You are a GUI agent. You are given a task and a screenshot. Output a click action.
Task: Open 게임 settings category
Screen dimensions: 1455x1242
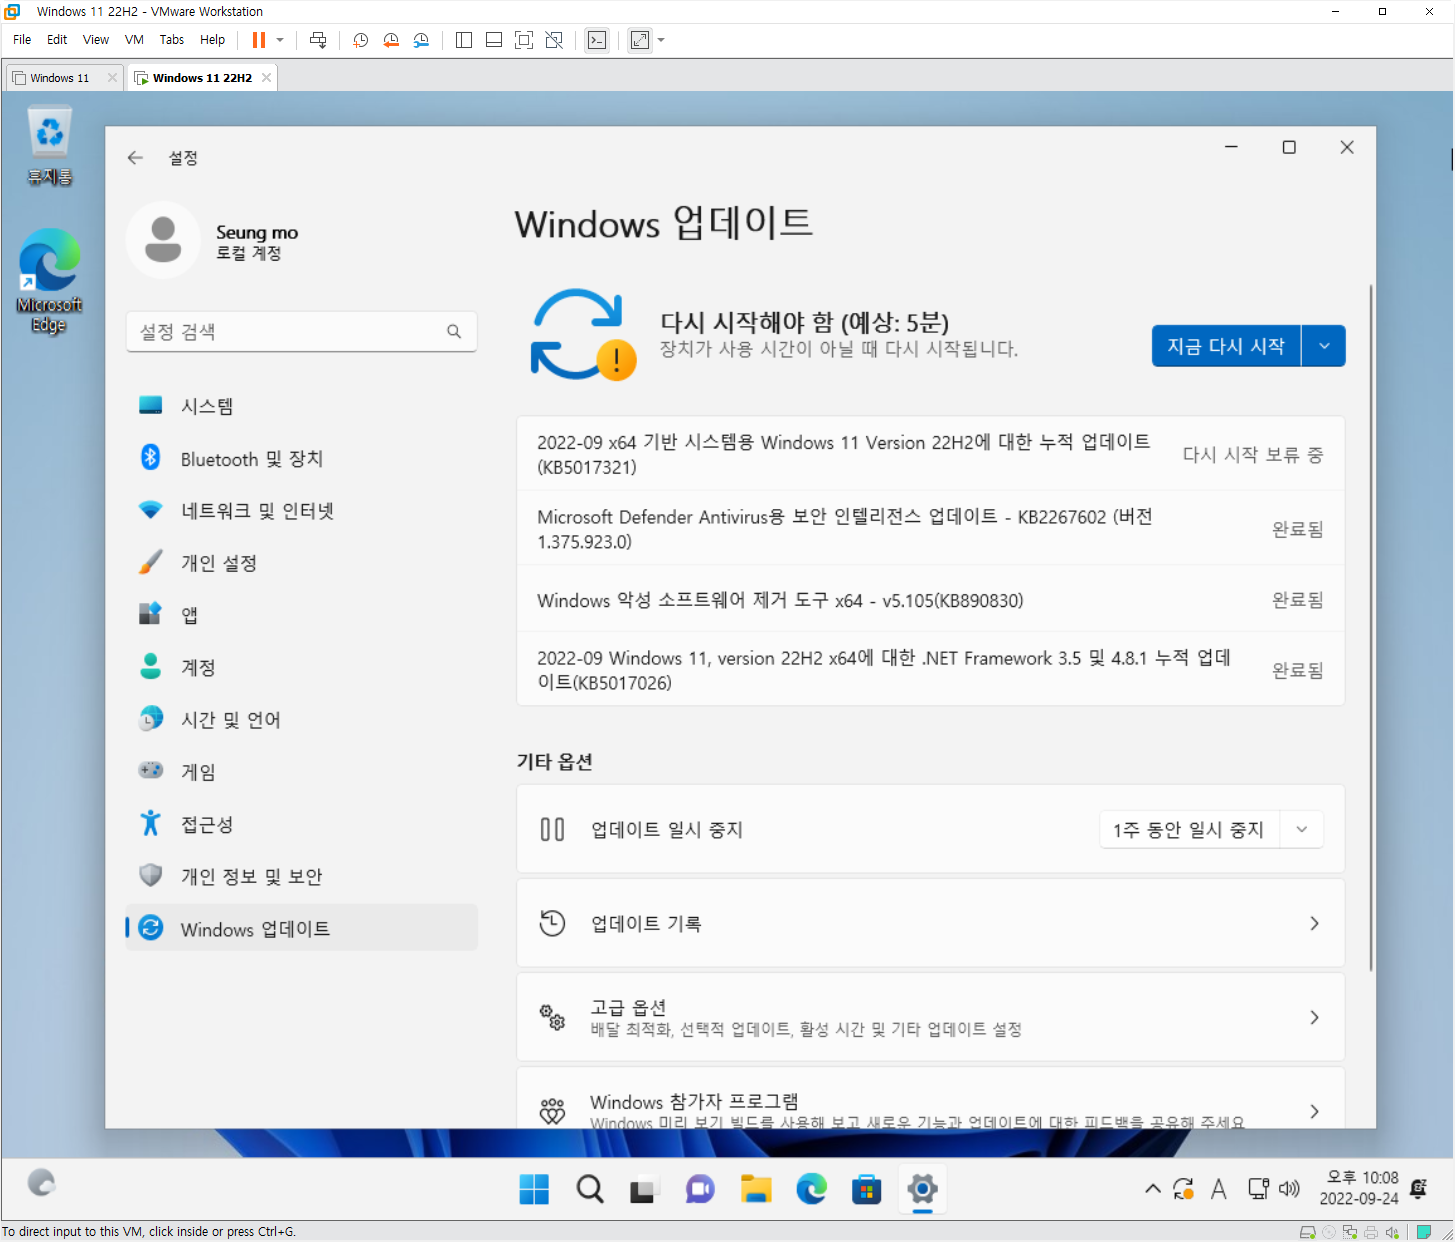[x=301, y=772]
